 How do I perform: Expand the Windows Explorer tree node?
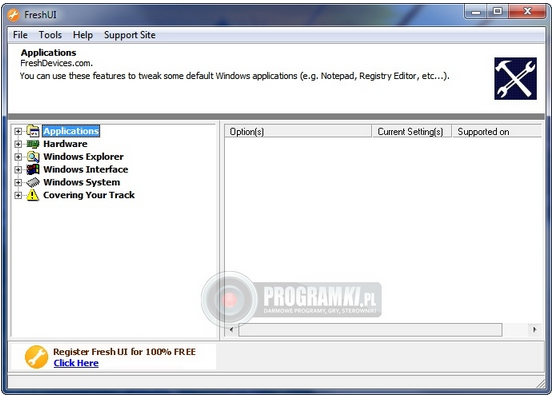pyautogui.click(x=18, y=157)
